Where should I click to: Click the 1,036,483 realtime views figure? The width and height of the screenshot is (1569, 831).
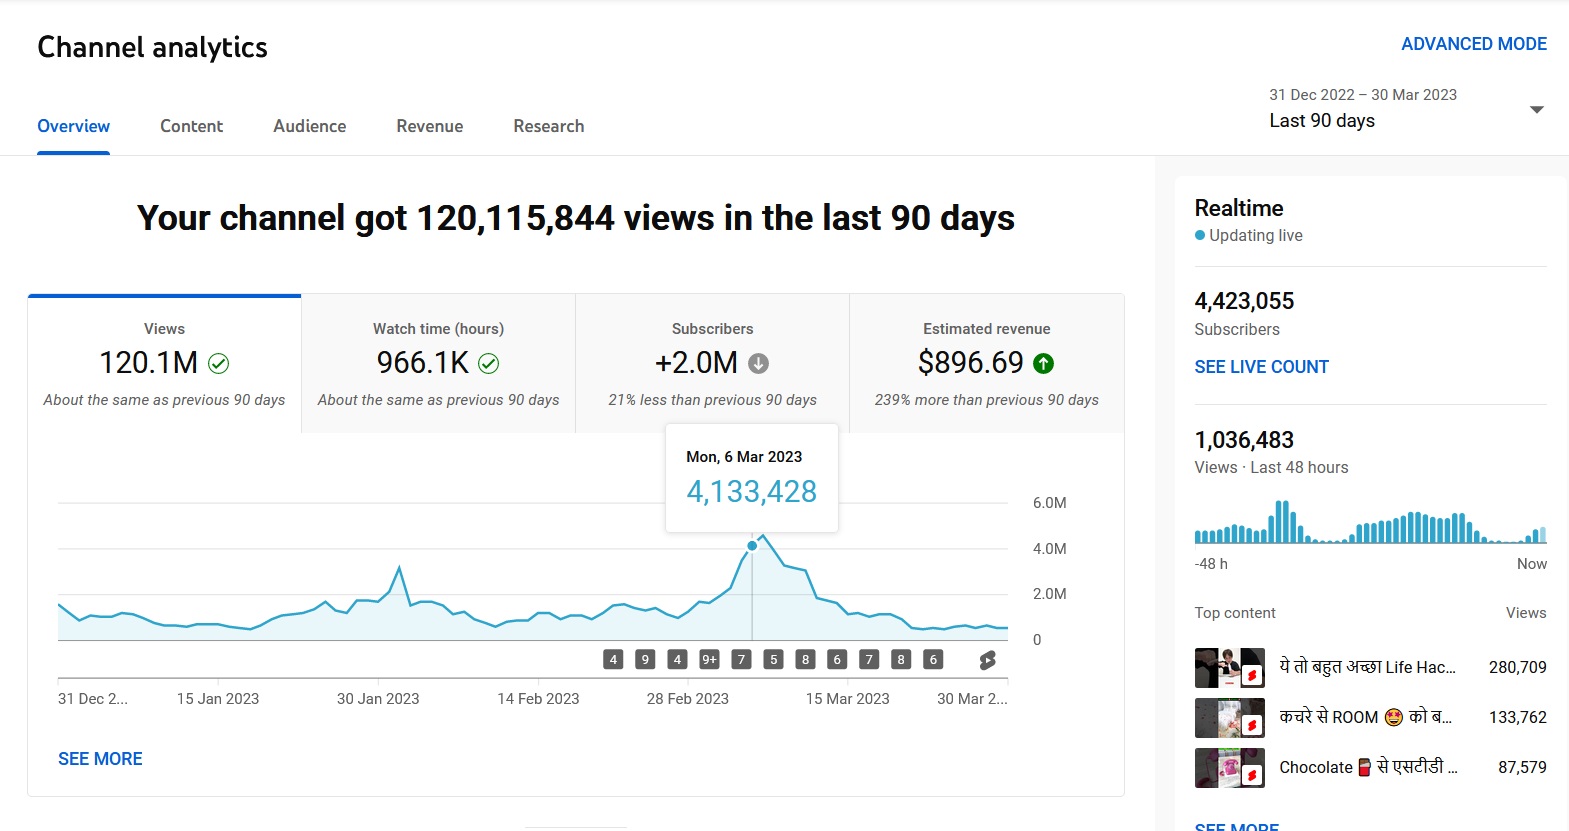(1244, 440)
